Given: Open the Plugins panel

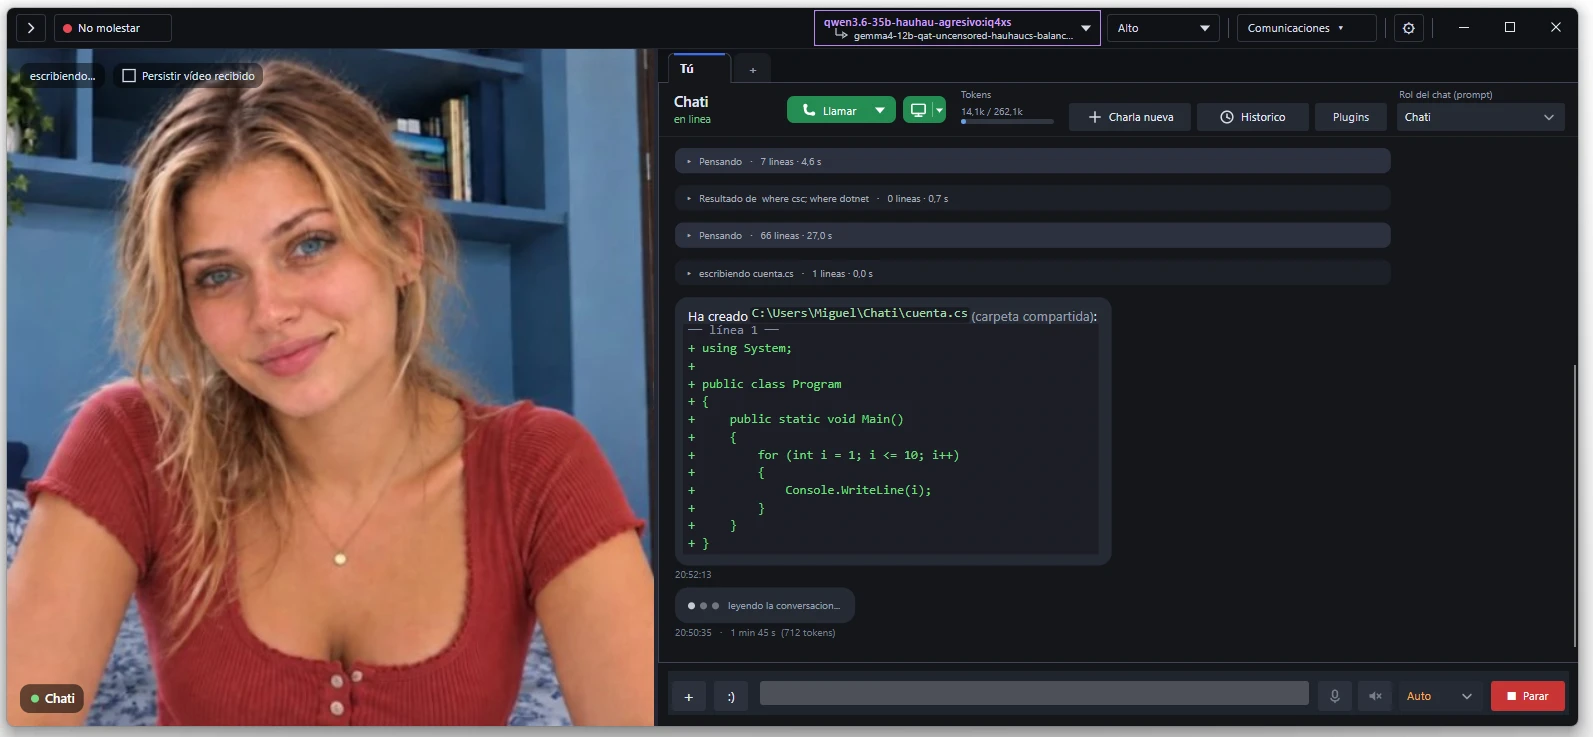Looking at the screenshot, I should click(x=1350, y=117).
